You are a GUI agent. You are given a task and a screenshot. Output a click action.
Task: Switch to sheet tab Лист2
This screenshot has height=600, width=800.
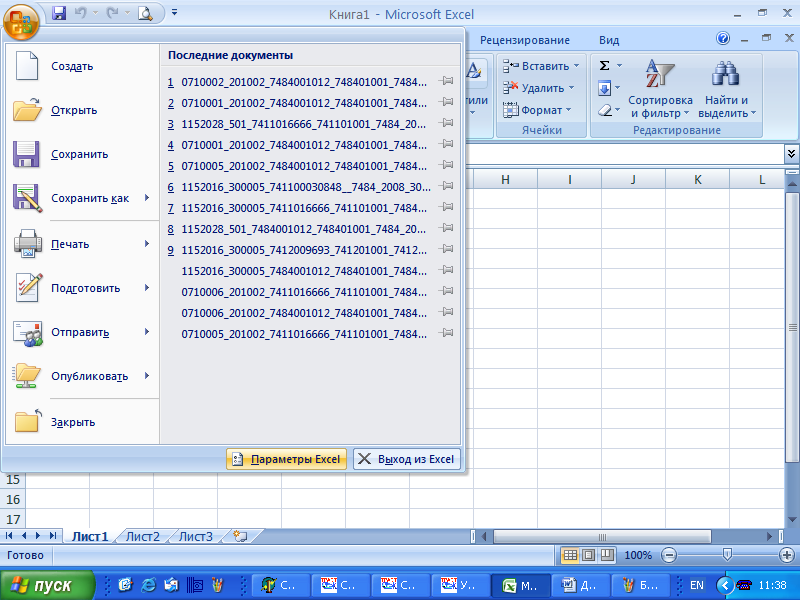pos(142,537)
